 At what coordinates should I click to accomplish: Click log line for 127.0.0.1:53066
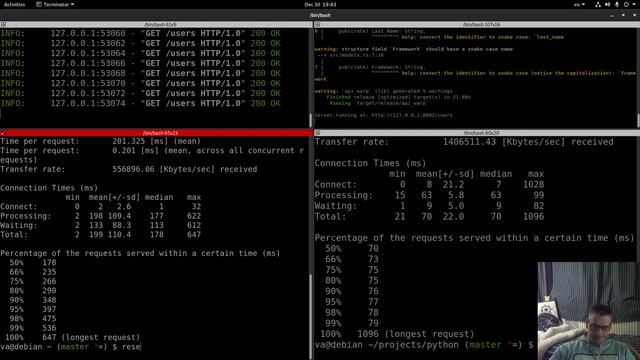pos(140,63)
